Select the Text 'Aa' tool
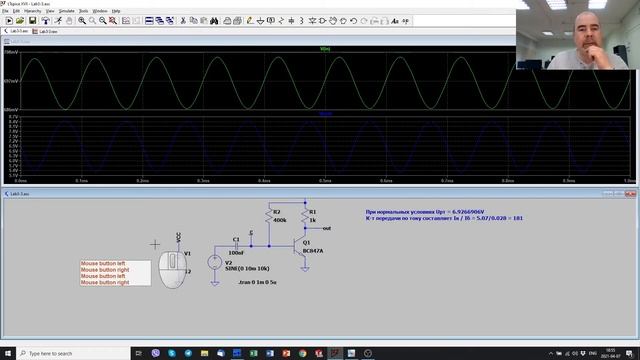 pos(395,21)
